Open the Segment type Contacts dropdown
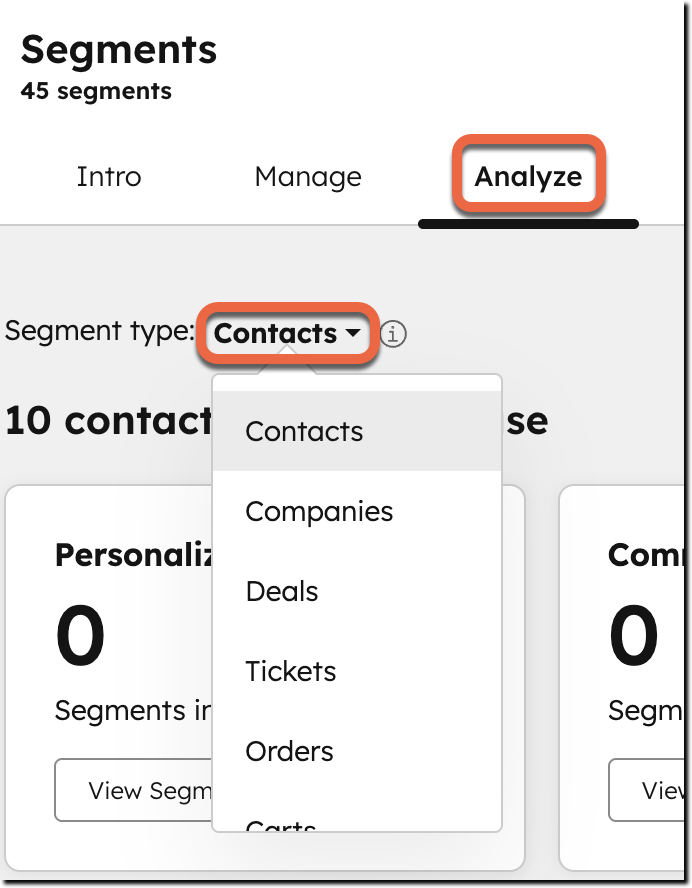This screenshot has width=692, height=888. tap(287, 334)
